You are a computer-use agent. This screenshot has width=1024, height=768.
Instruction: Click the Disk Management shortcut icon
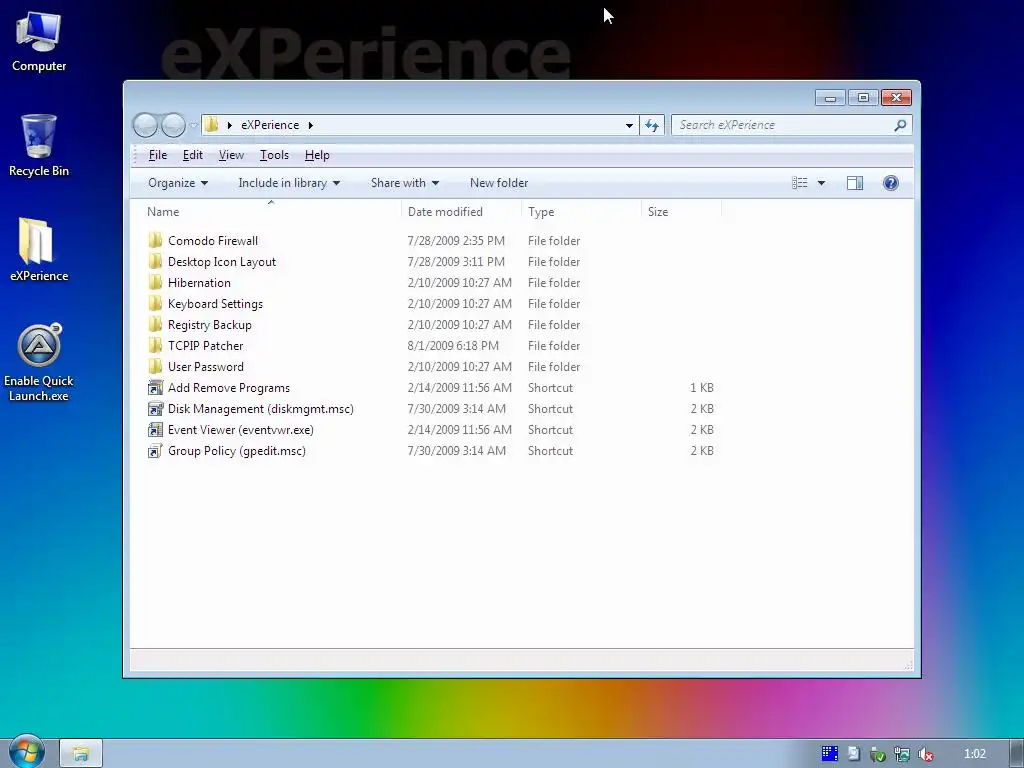(x=155, y=408)
